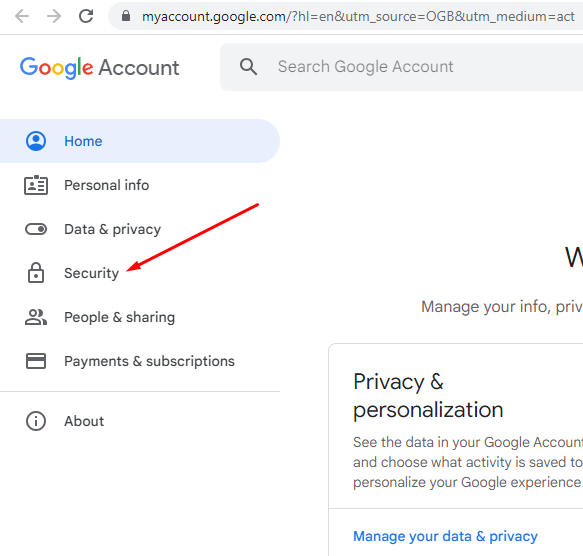Viewport: 583px width, 556px height.
Task: Click the Payments credit card icon
Action: coord(36,361)
